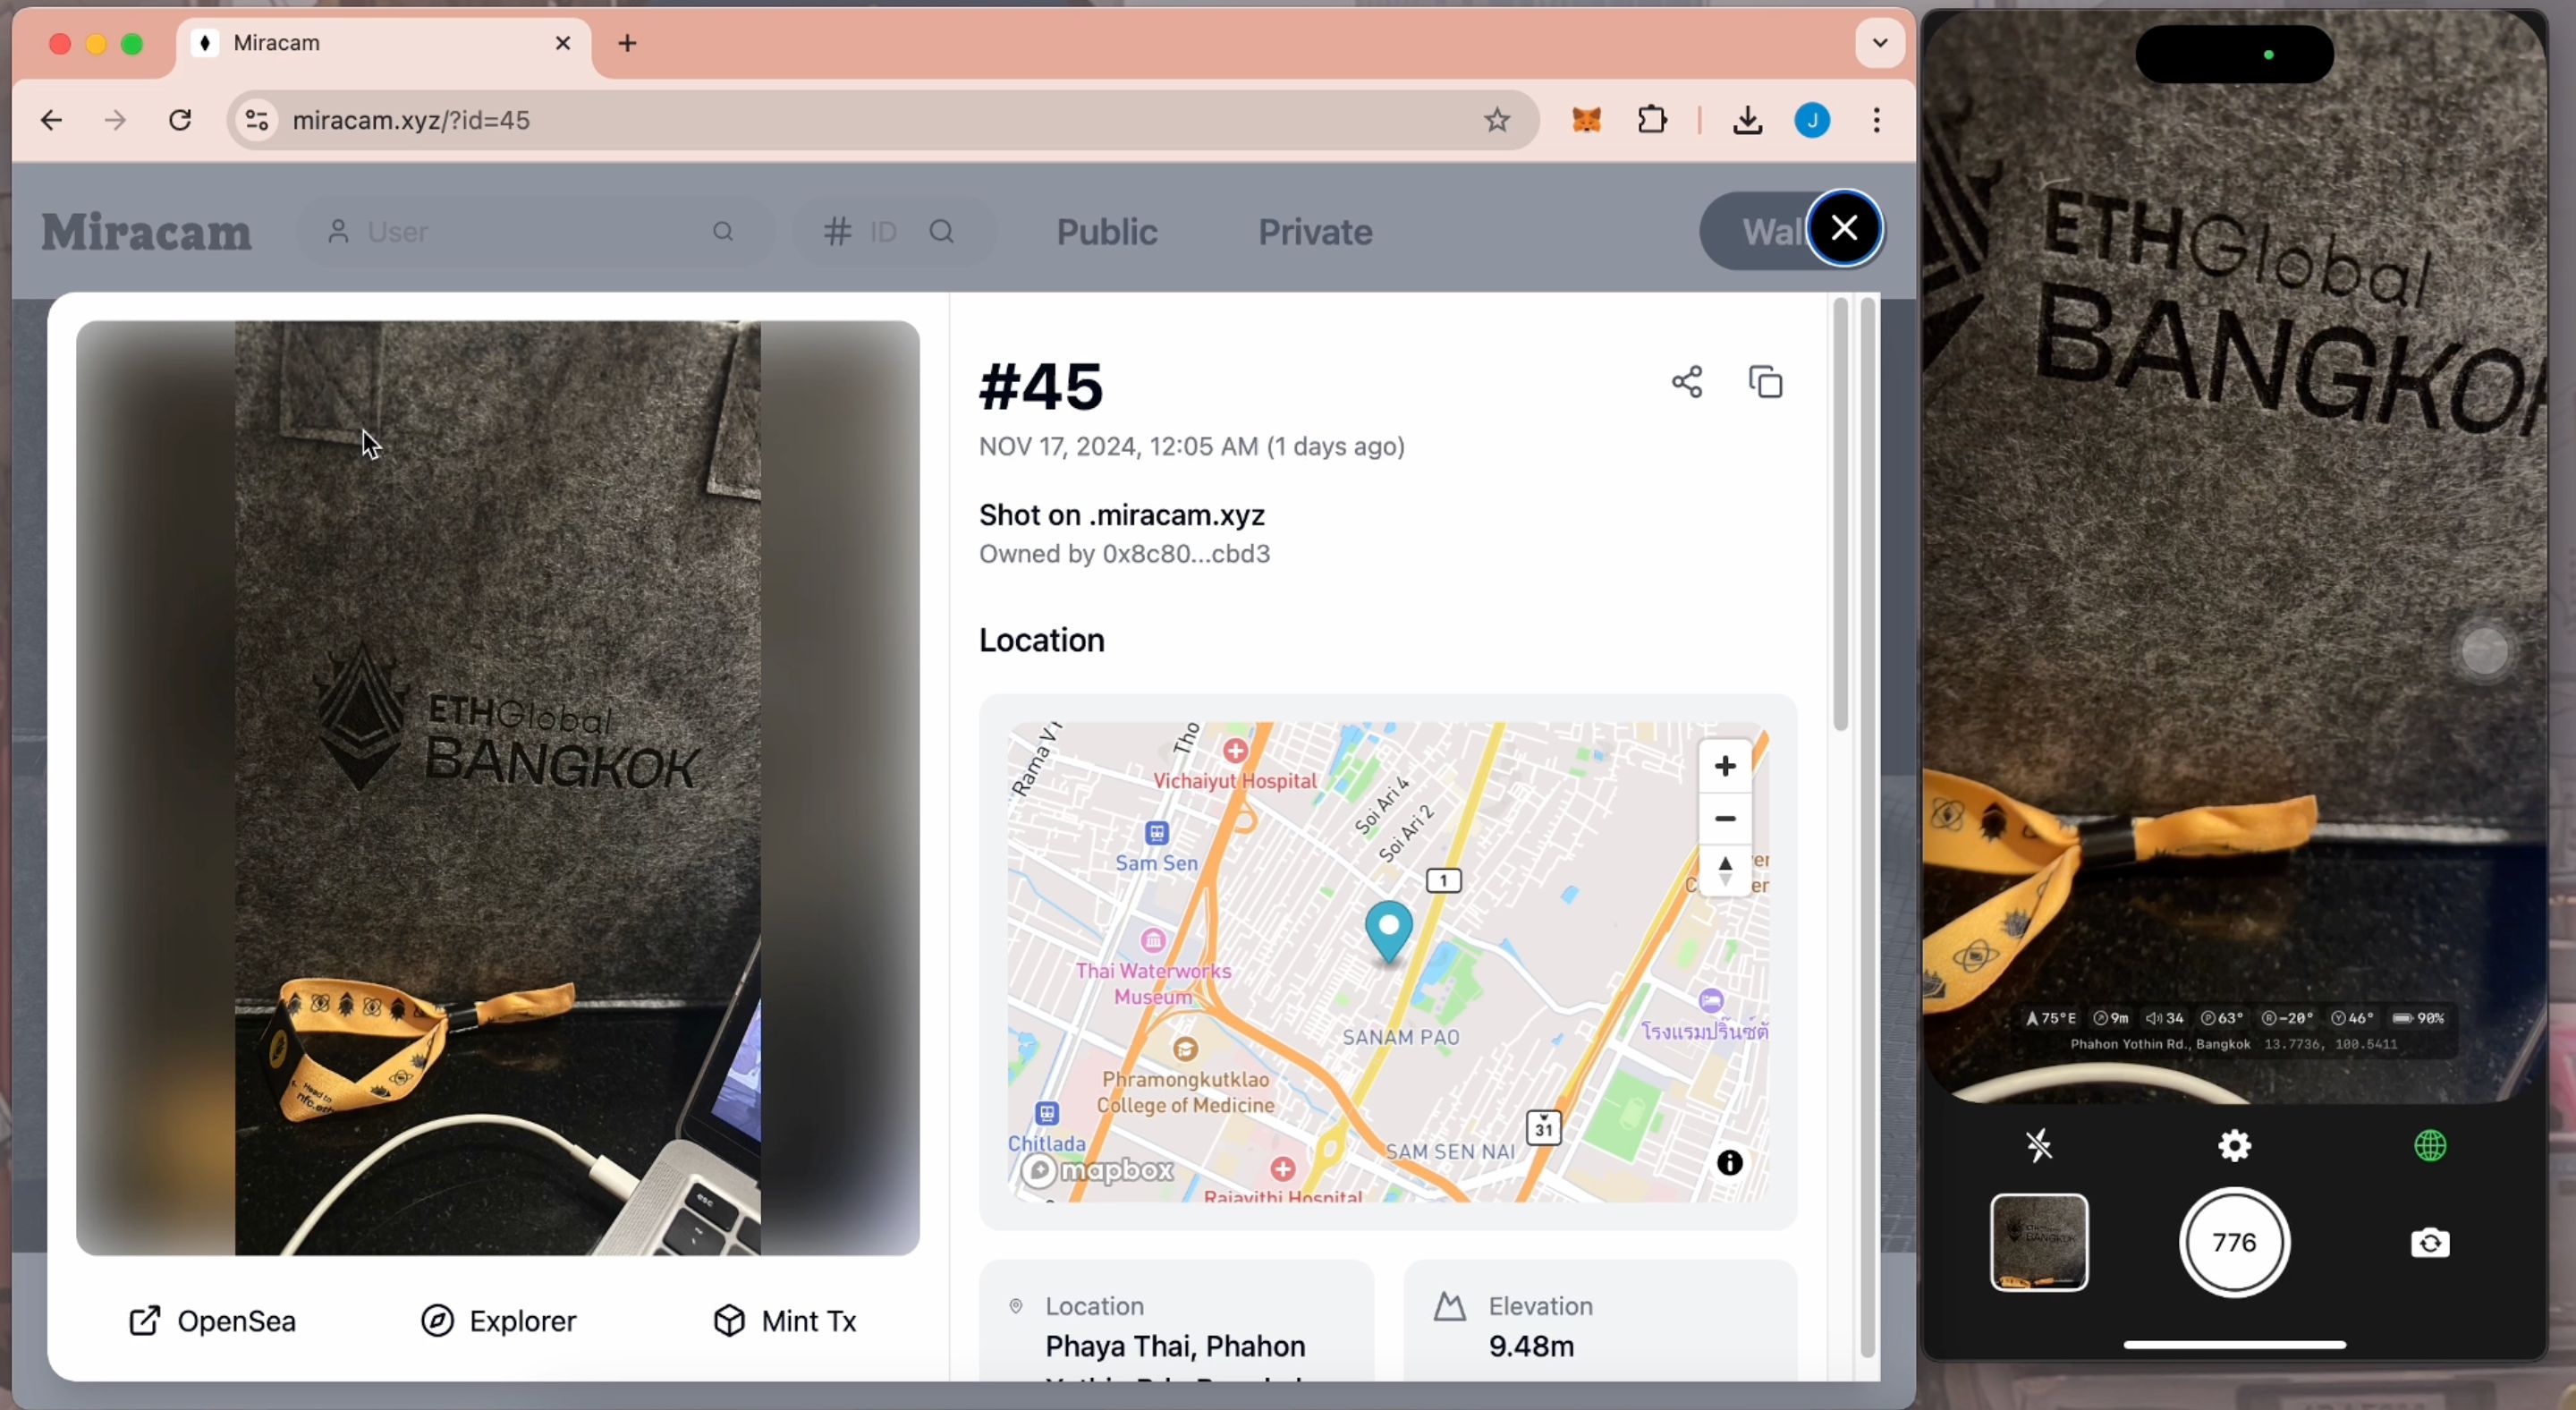Click the User search magnifier icon
The height and width of the screenshot is (1410, 2576).
tap(723, 232)
